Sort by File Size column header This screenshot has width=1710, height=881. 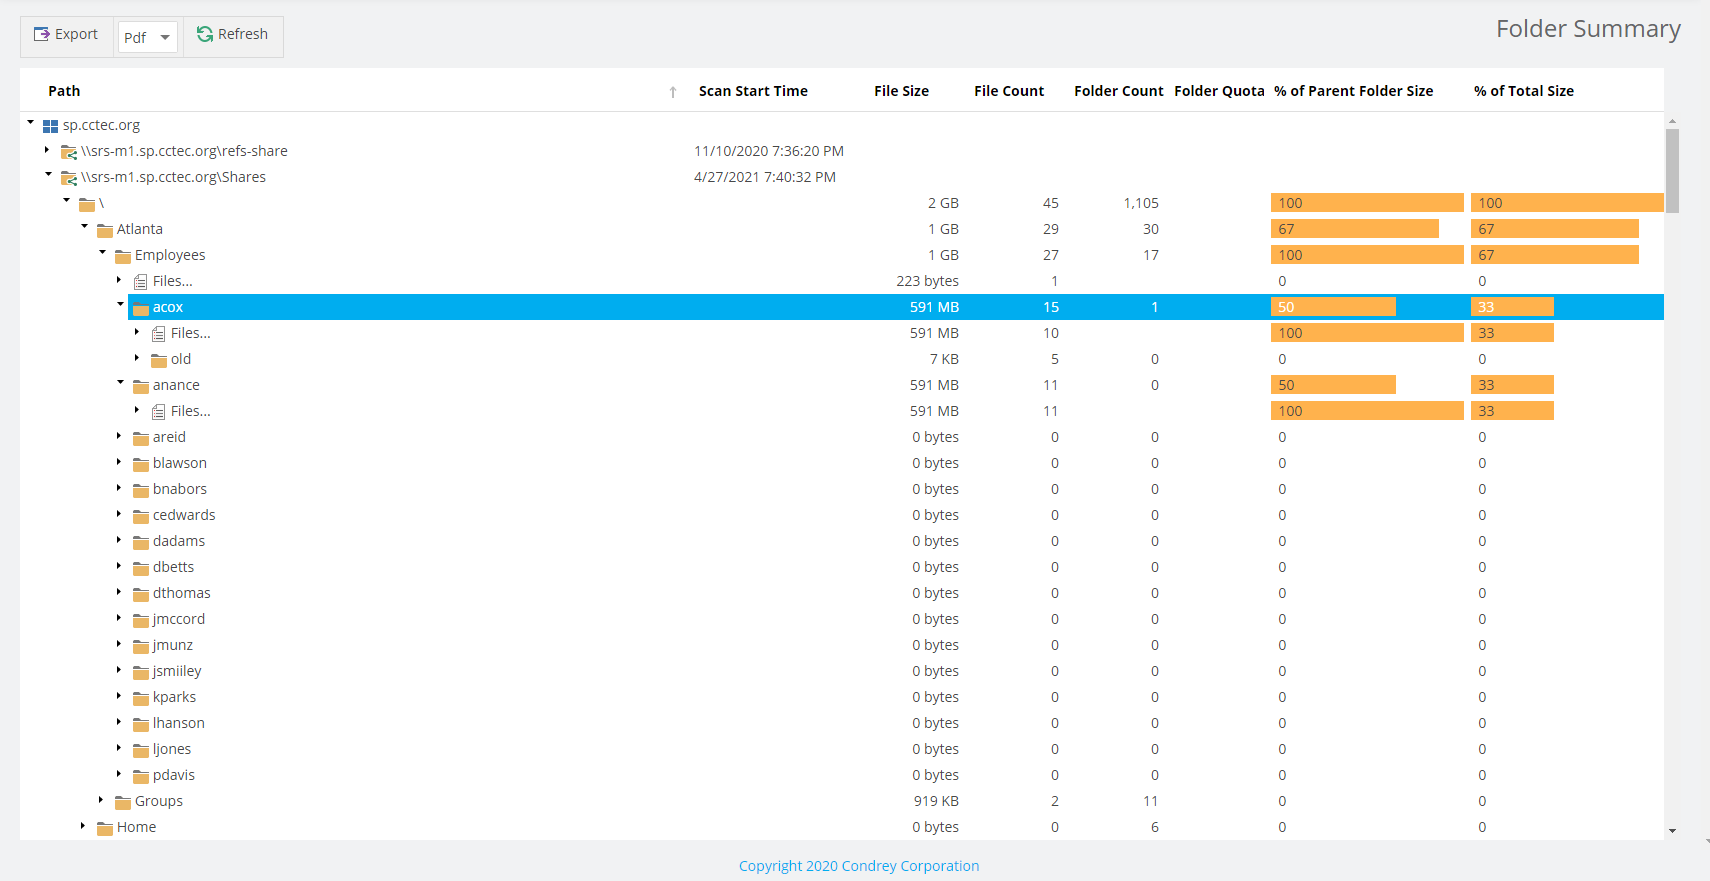(901, 91)
